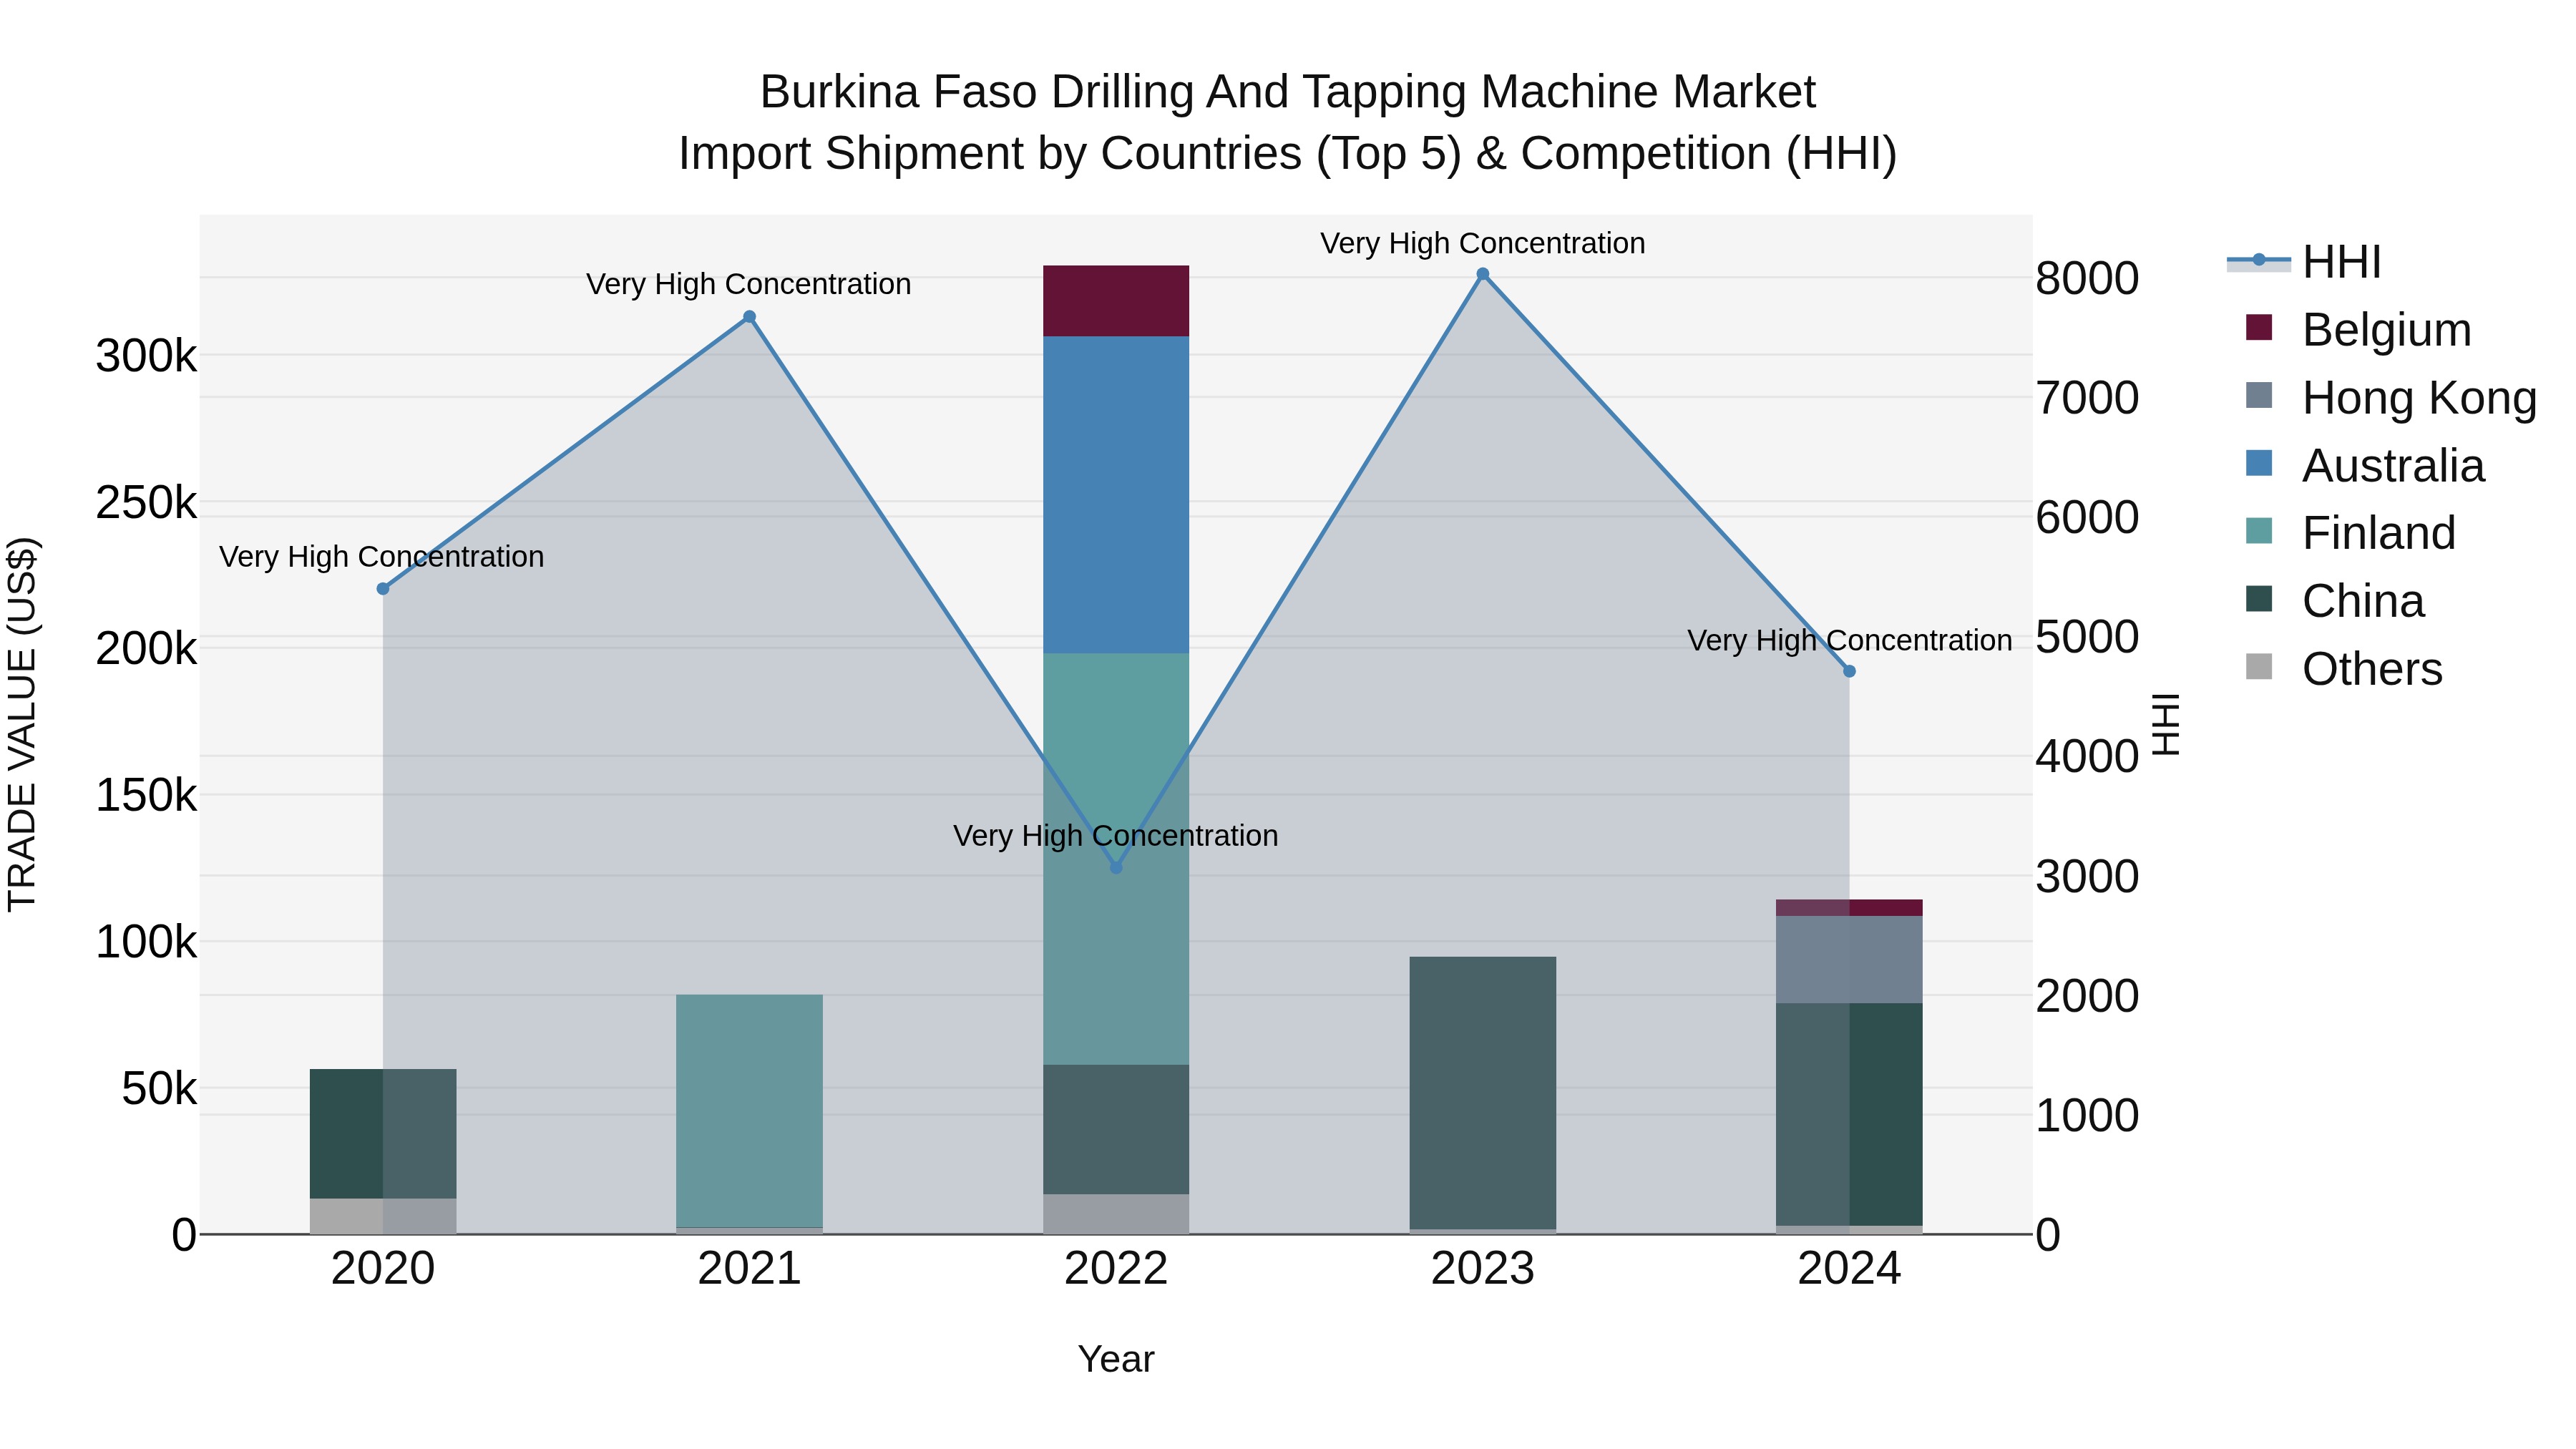Click the chart title text
Viewport: 2576px width, 1449px height.
tap(1288, 123)
